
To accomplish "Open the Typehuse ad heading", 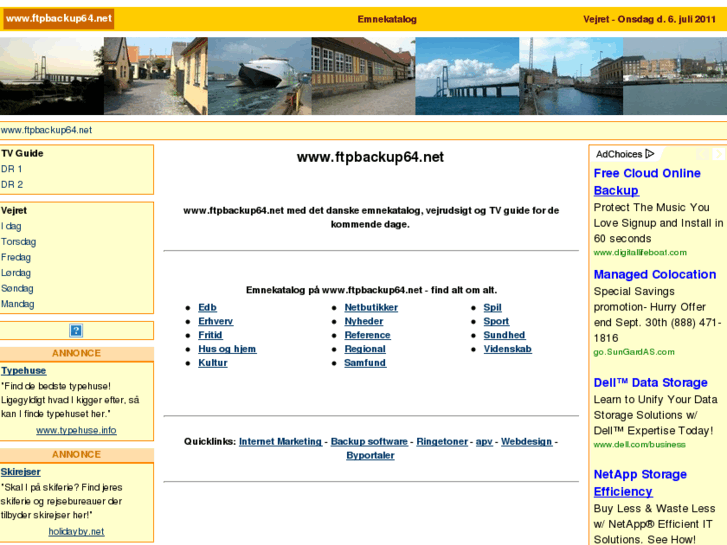I will tap(24, 371).
